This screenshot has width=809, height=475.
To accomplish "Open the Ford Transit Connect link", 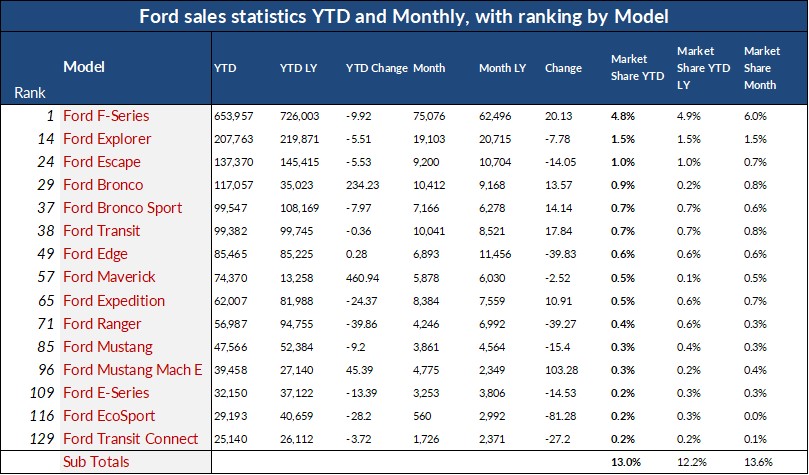I will pyautogui.click(x=131, y=438).
